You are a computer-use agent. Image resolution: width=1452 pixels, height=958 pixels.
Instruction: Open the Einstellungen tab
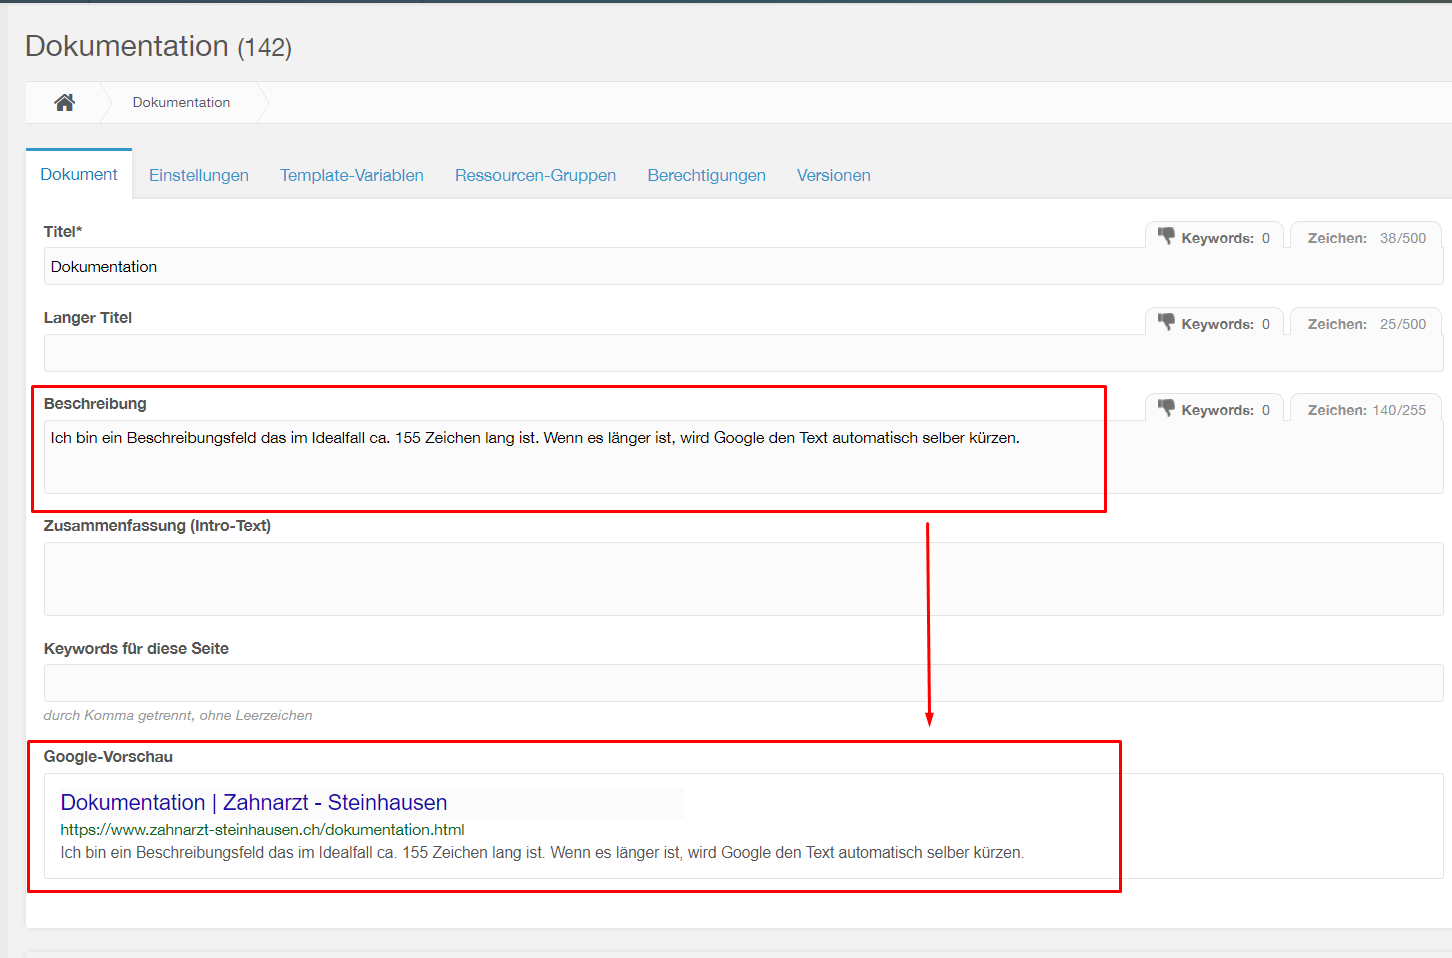tap(199, 175)
